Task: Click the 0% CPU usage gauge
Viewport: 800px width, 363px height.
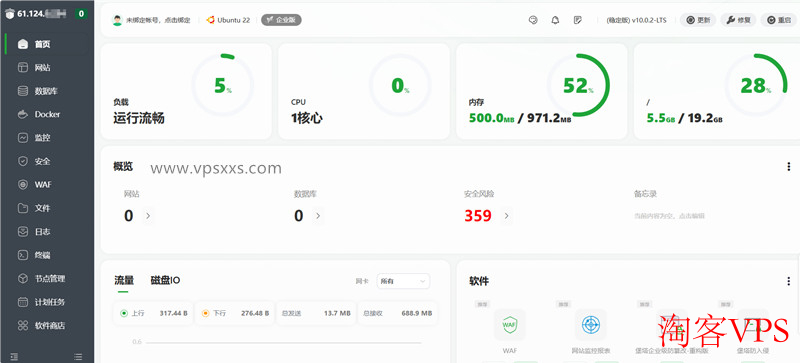Action: [400, 85]
